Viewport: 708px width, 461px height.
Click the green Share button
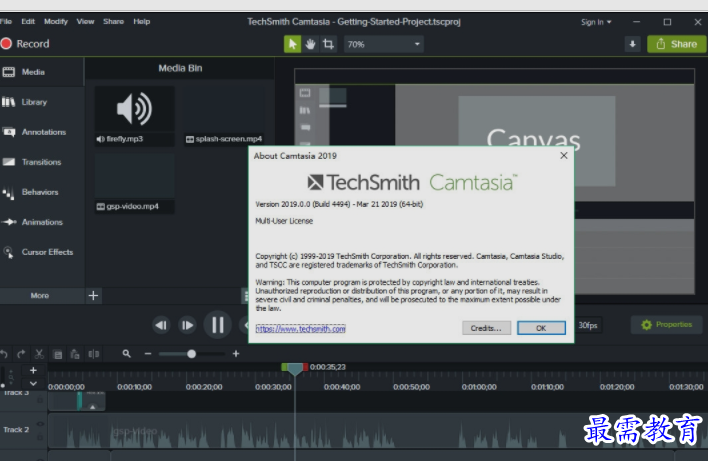pyautogui.click(x=676, y=44)
